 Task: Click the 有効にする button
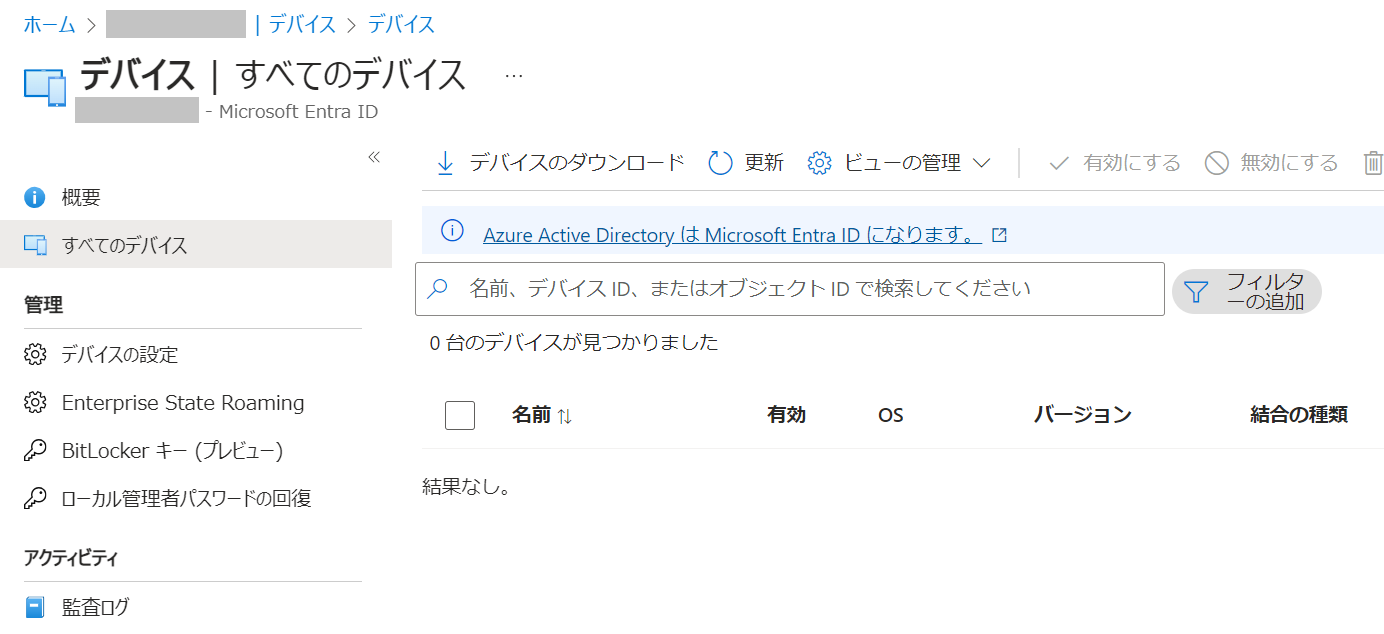click(1114, 163)
